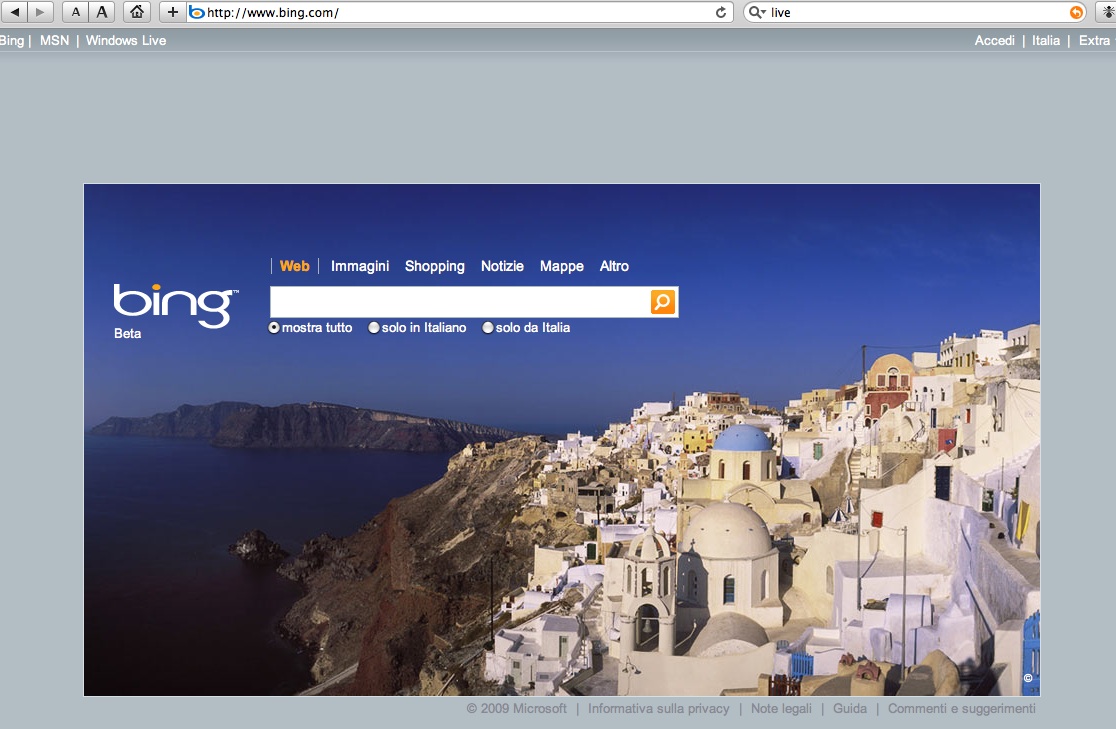
Task: Switch to the Shopping tab
Action: coord(435,266)
